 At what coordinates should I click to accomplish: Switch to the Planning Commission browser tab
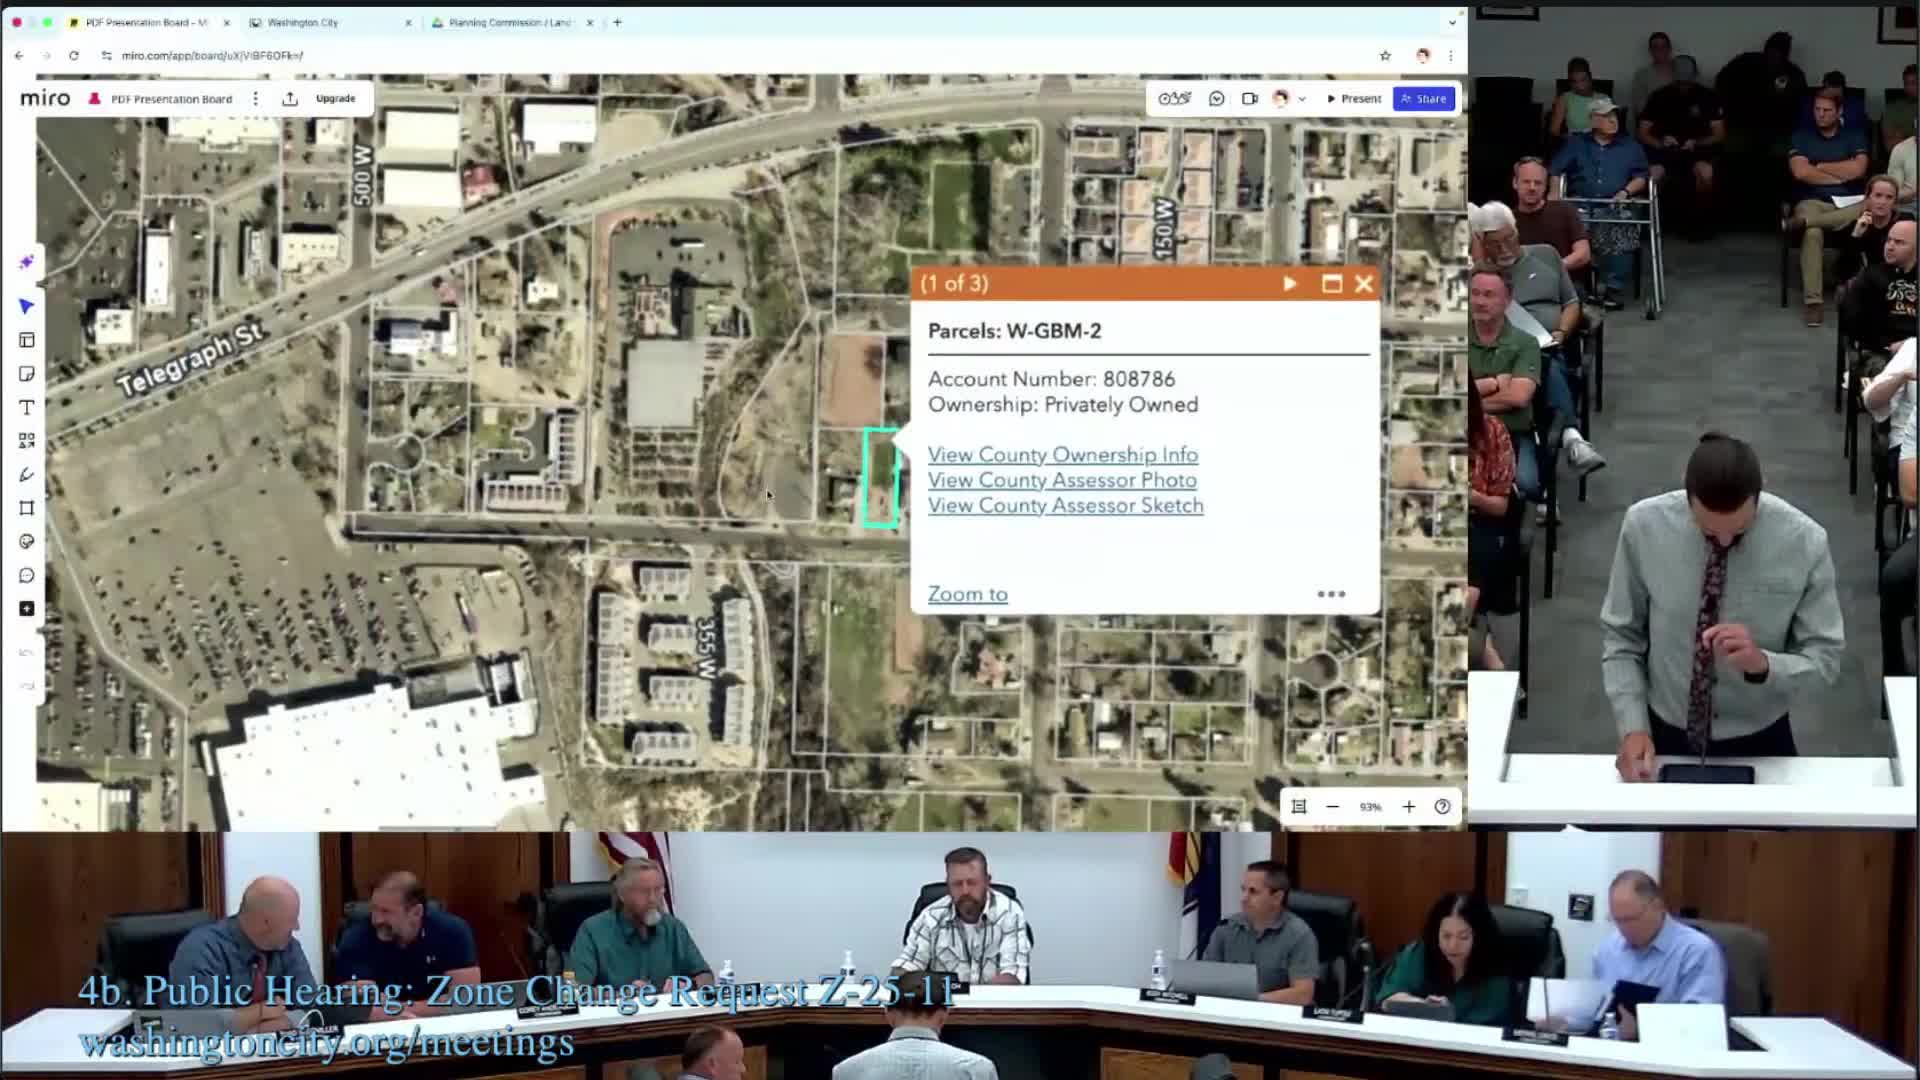[508, 22]
